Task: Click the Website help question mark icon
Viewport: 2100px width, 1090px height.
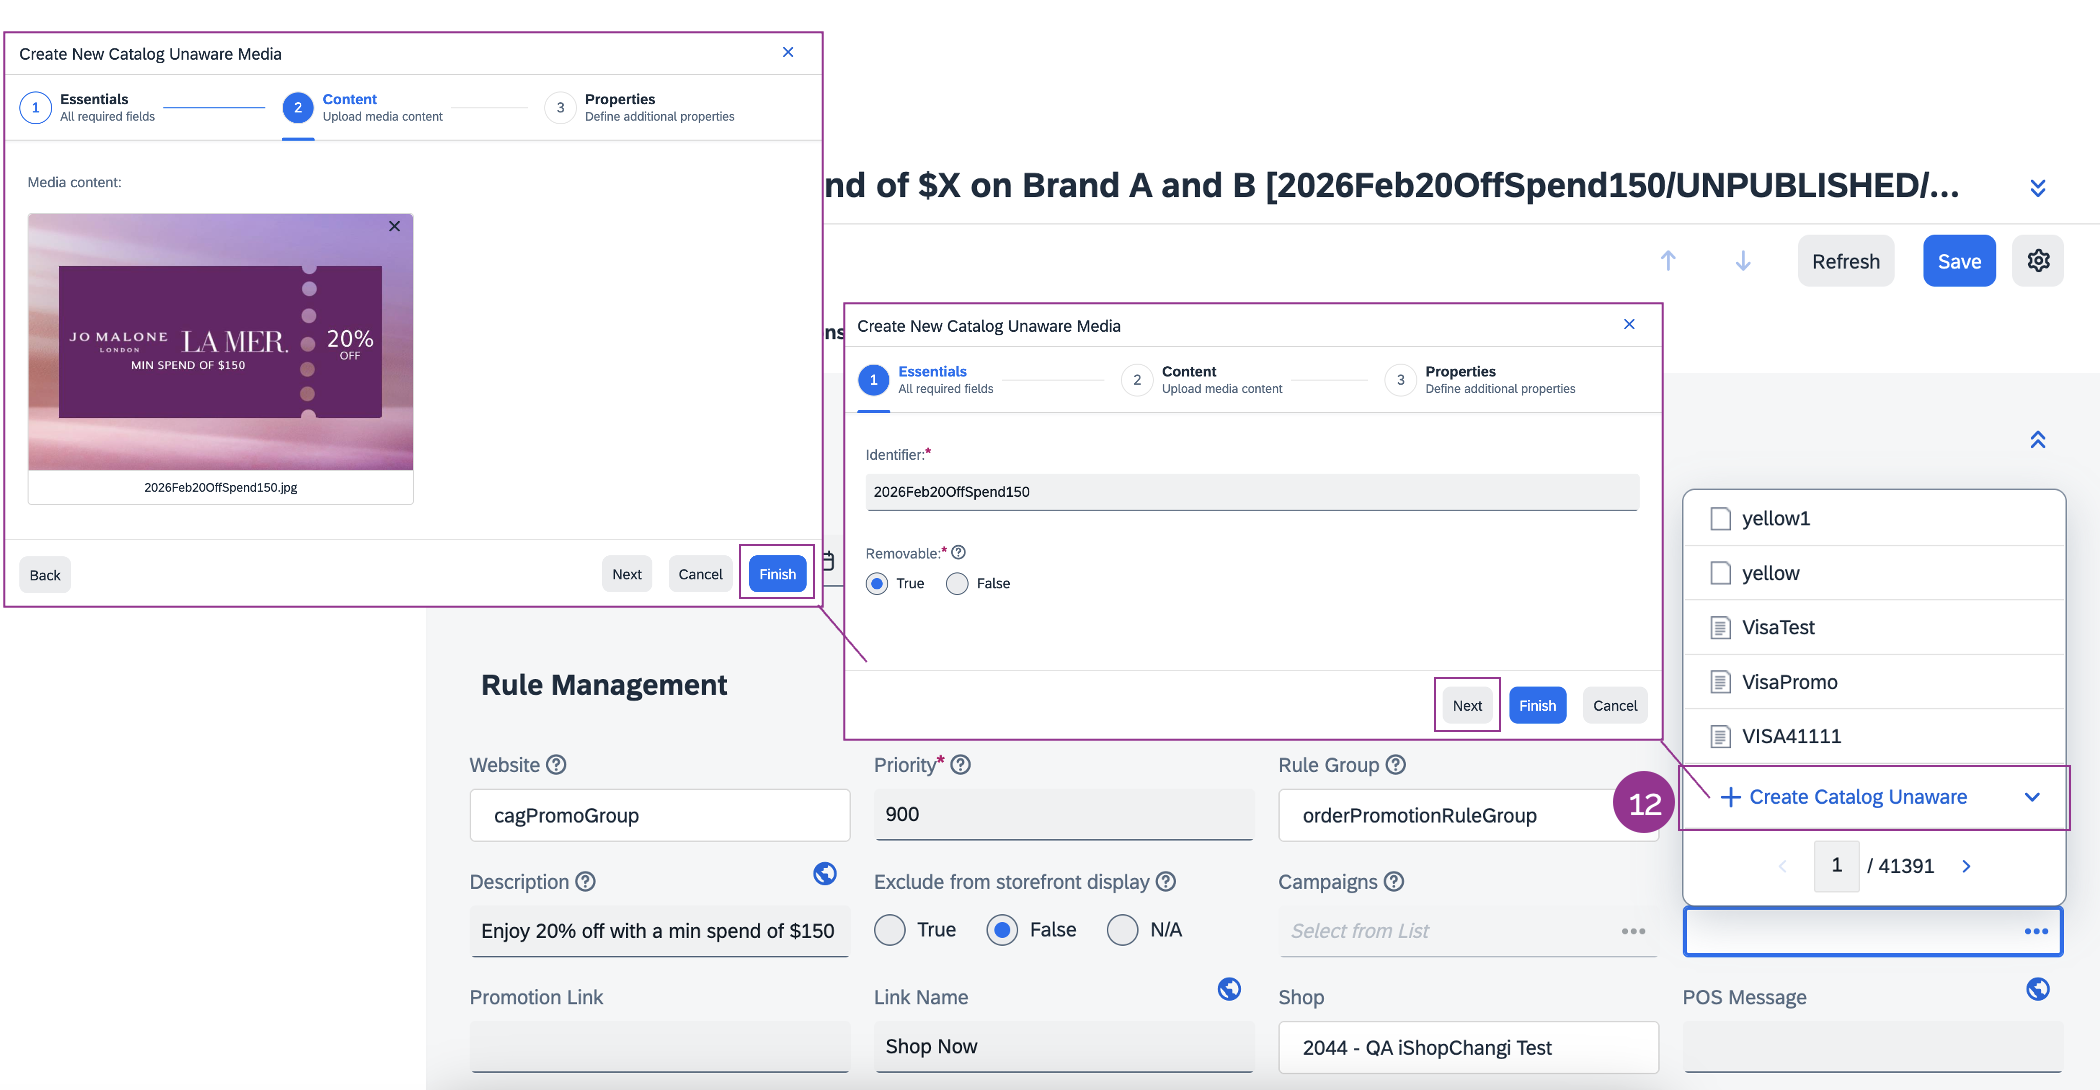Action: click(557, 765)
